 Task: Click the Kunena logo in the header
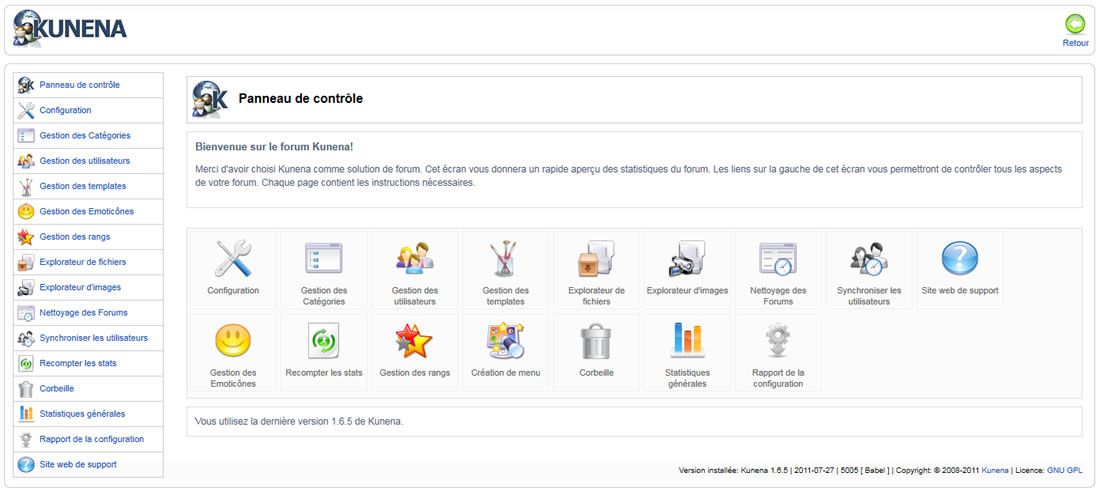coord(70,29)
